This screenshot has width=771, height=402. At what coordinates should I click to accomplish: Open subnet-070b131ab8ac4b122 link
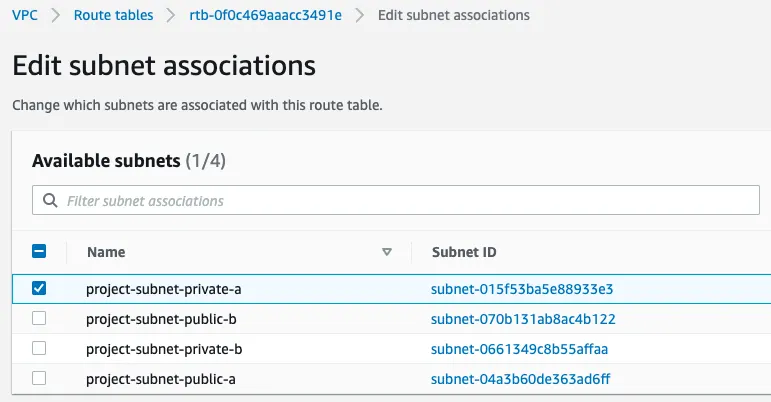coord(523,319)
